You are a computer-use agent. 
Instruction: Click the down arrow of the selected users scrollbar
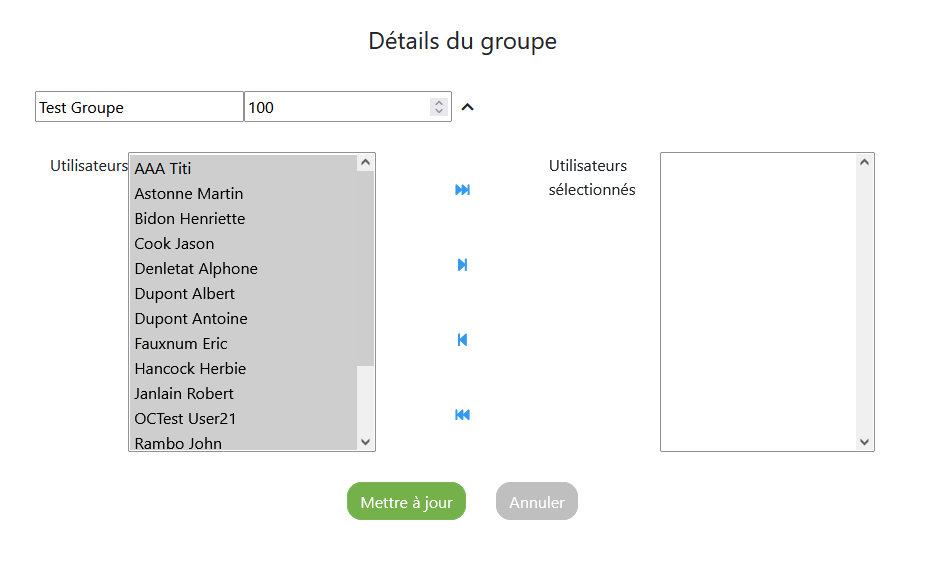[865, 441]
